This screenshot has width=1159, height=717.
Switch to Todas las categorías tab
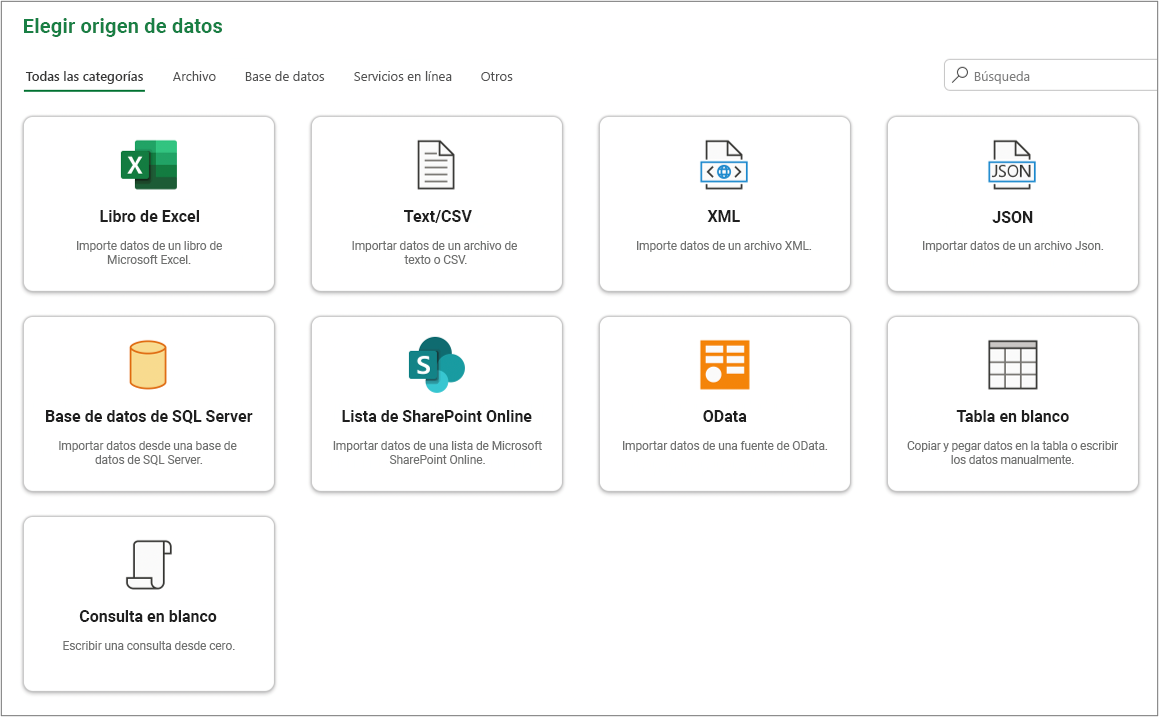pos(84,76)
